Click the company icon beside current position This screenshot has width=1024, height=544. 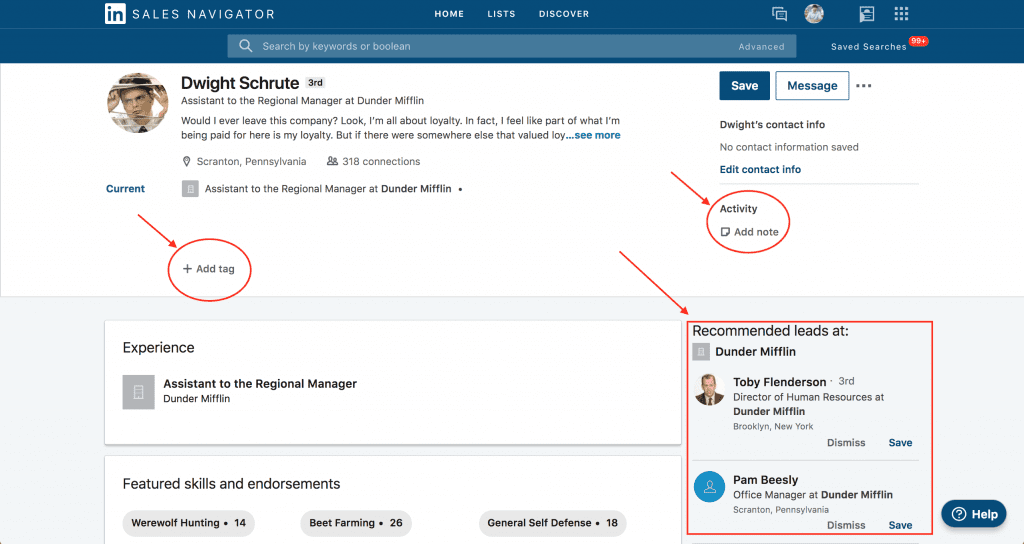pos(190,189)
